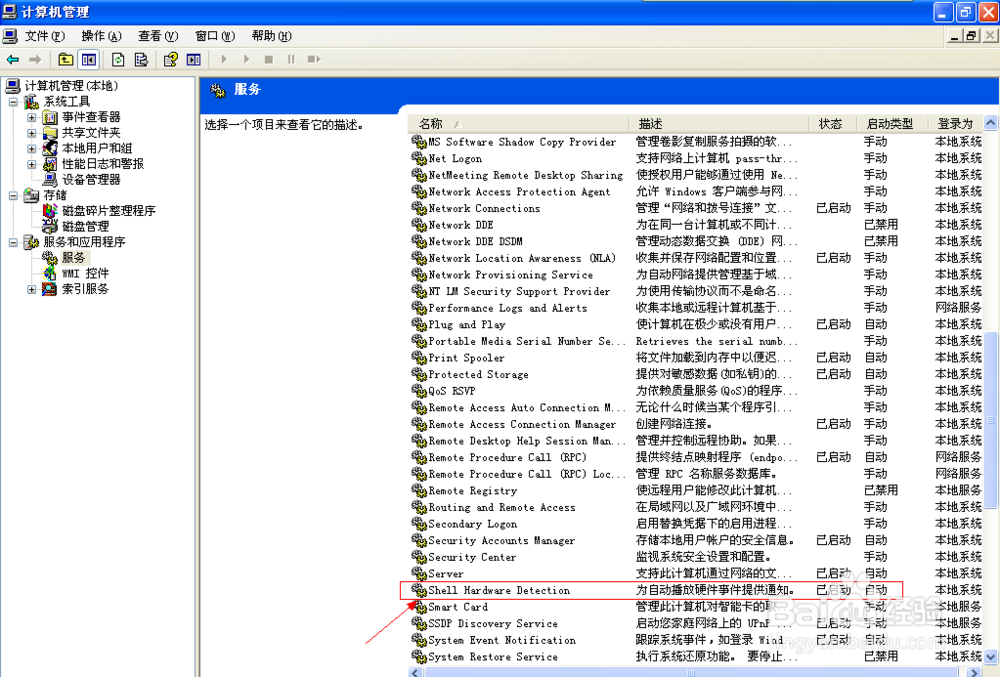Click the services list scroll up arrow
The width and height of the screenshot is (1000, 677).
pyautogui.click(x=990, y=122)
